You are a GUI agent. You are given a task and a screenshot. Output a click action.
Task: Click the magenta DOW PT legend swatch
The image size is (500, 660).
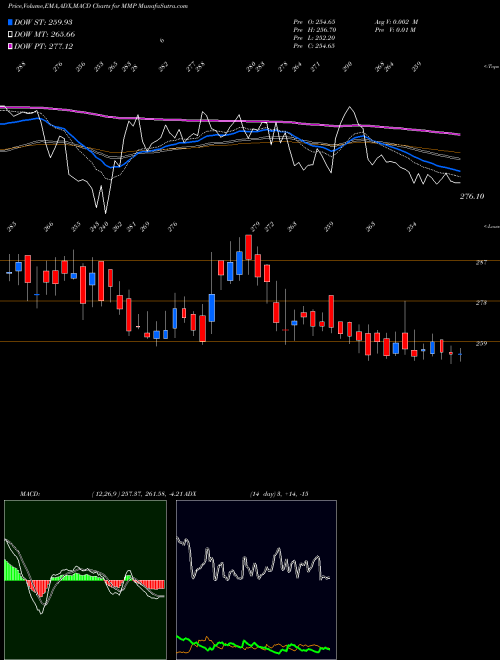[10, 46]
